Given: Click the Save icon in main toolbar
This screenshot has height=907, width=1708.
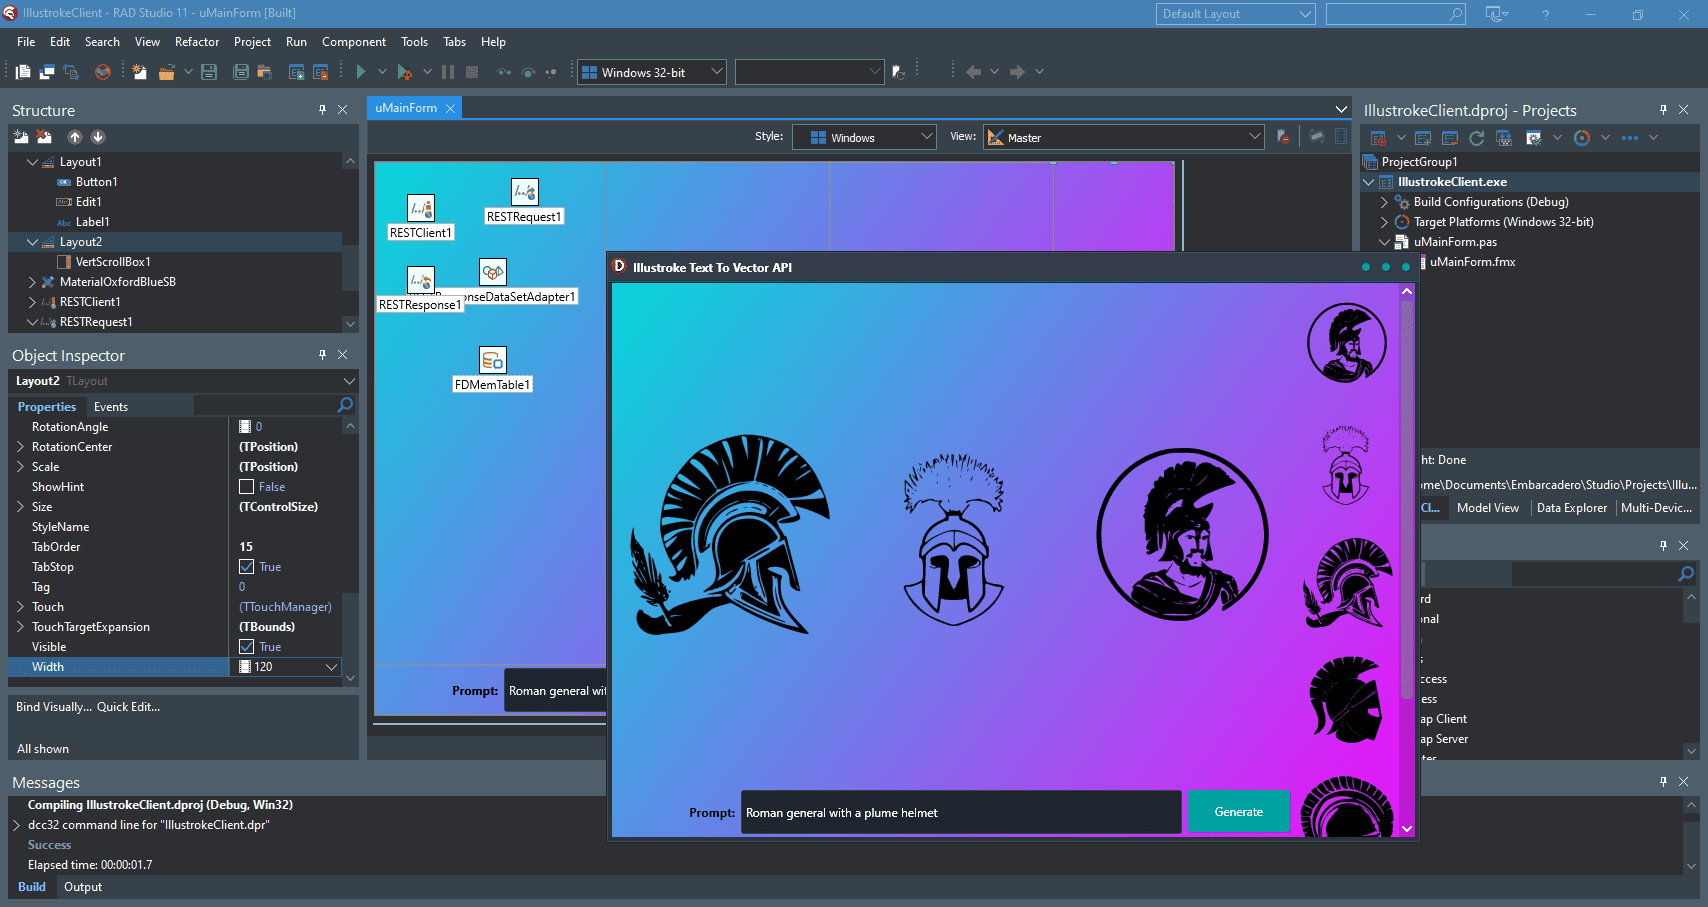Looking at the screenshot, I should click(209, 72).
